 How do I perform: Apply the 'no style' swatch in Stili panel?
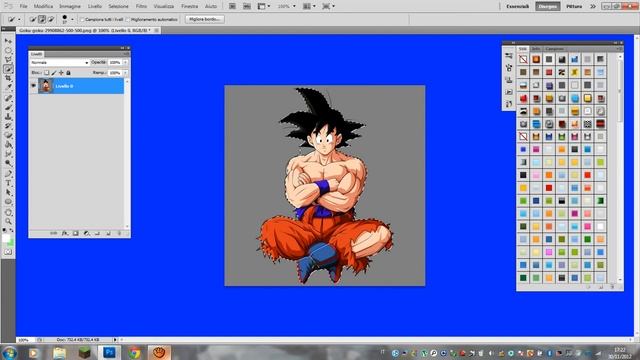[x=523, y=59]
